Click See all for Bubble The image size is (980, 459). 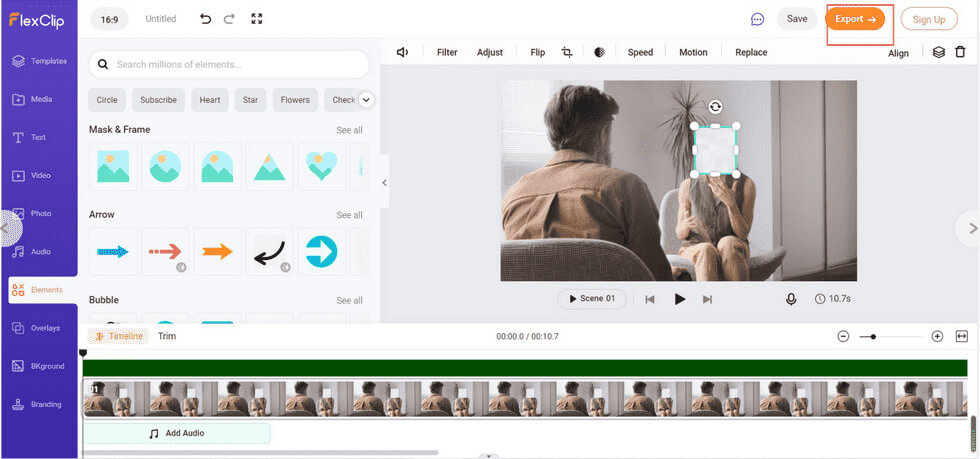349,301
